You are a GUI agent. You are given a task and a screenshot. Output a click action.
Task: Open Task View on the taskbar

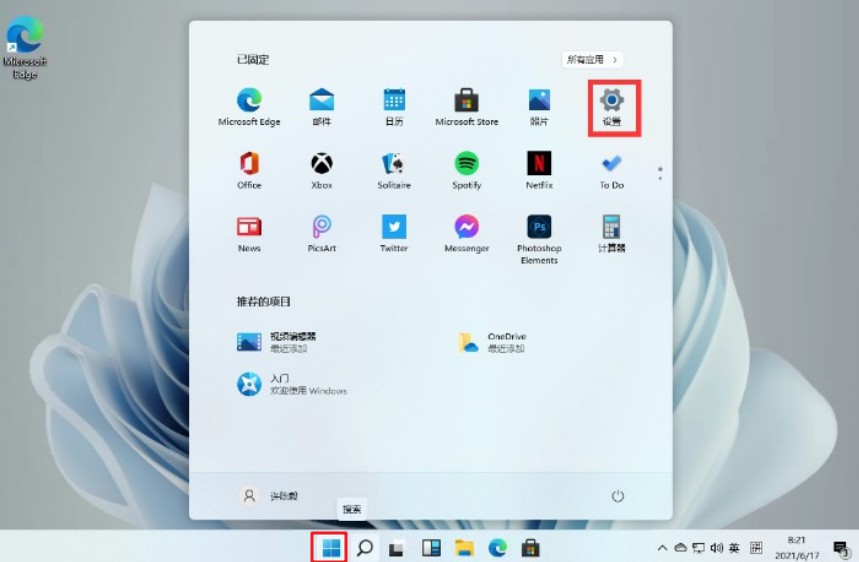[x=397, y=547]
